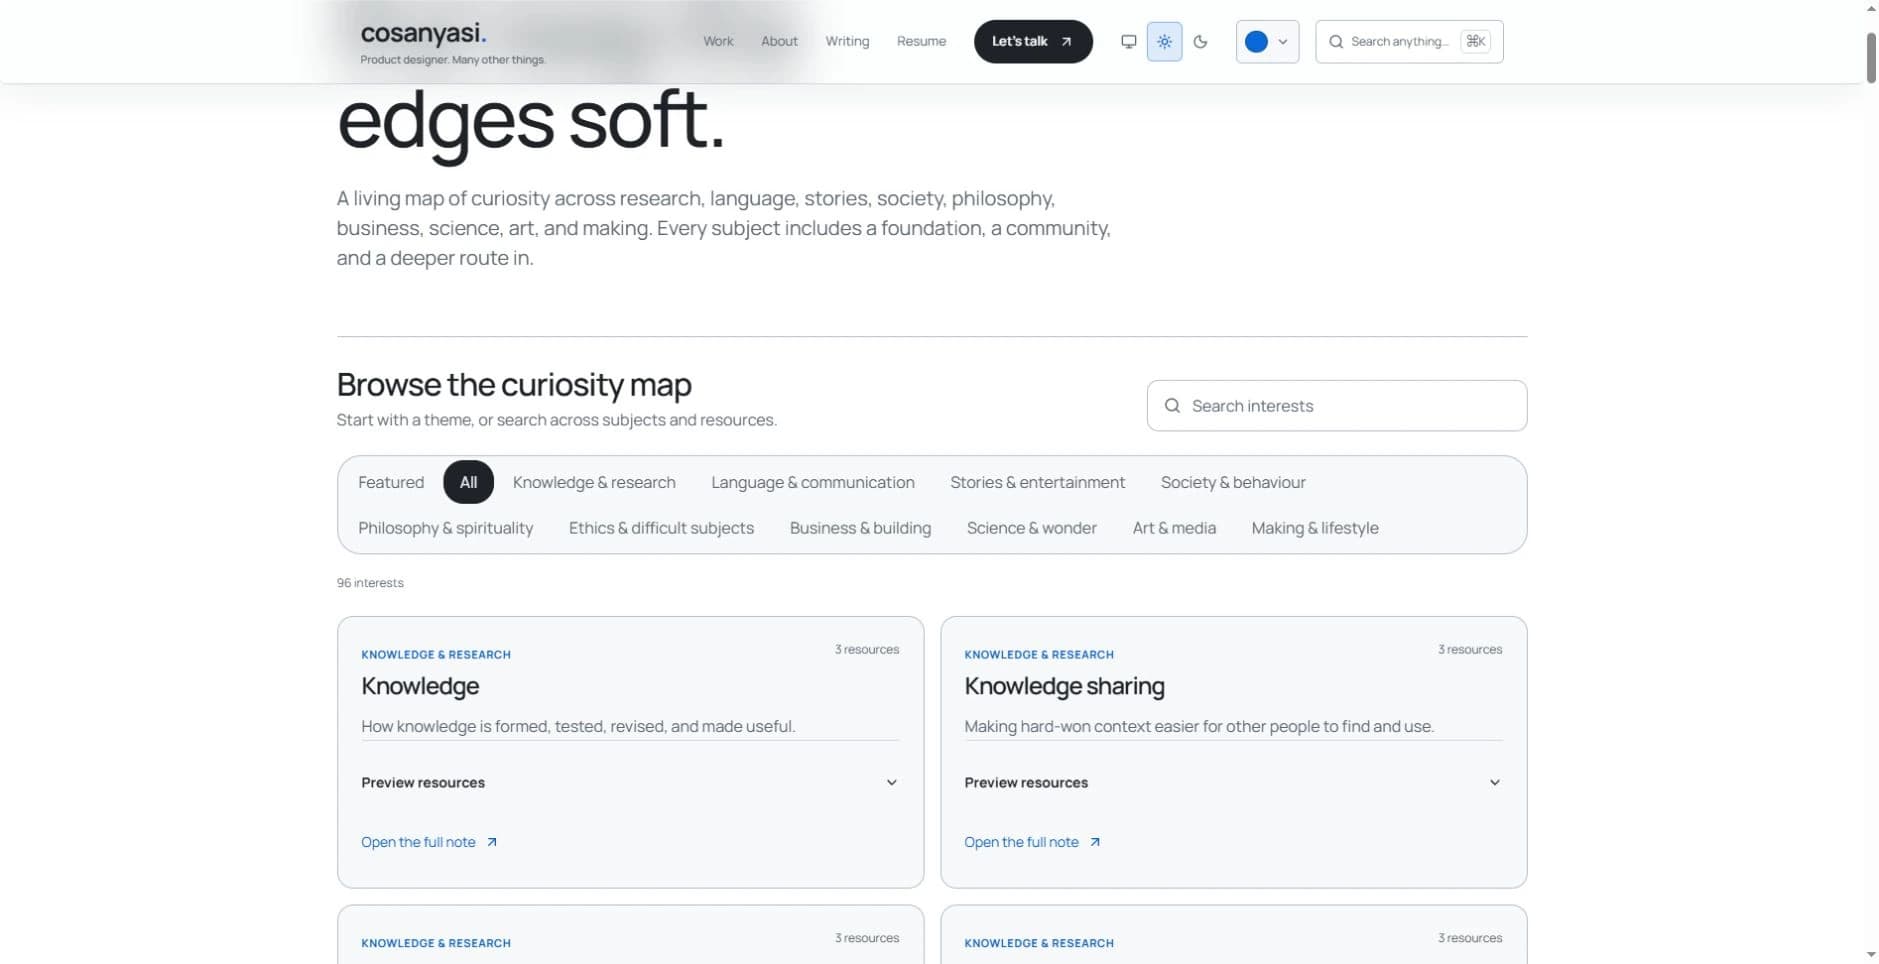Open the full note for Knowledge sharing
Screen dimensions: 1879x964
pos(1032,842)
